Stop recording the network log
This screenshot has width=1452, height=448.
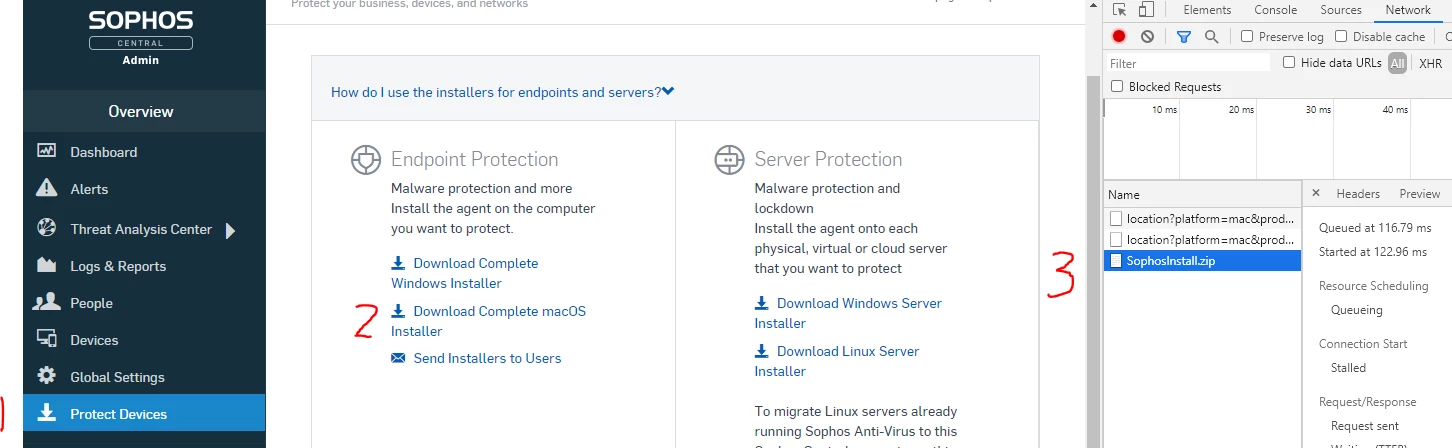(1119, 36)
